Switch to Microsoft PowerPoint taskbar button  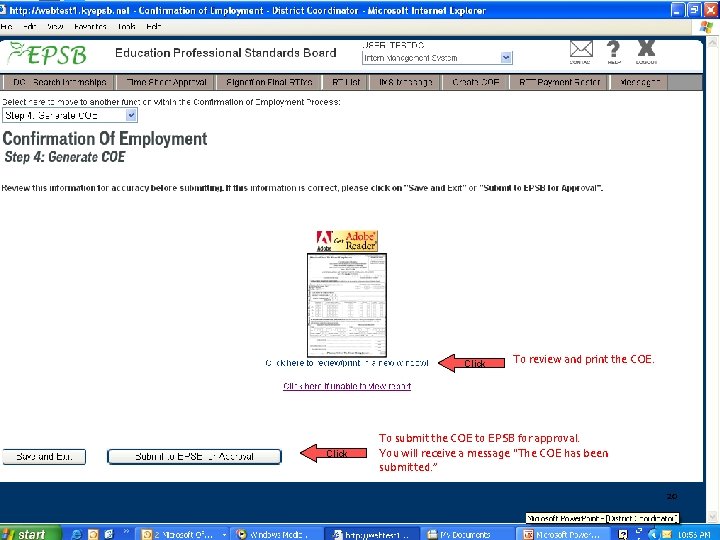click(x=563, y=534)
